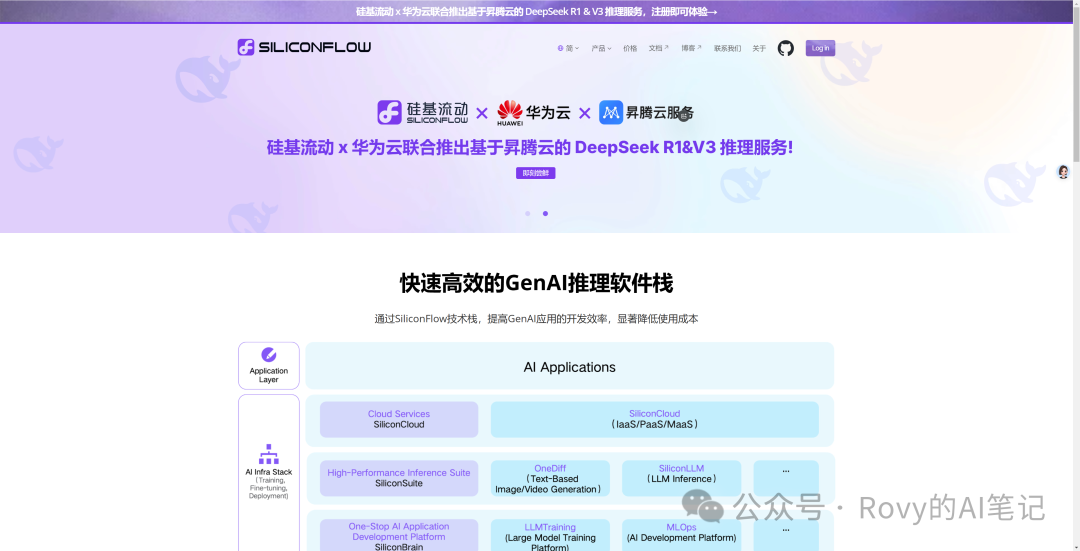Open the 博客 blog link
The width and height of the screenshot is (1080, 551).
(x=692, y=48)
